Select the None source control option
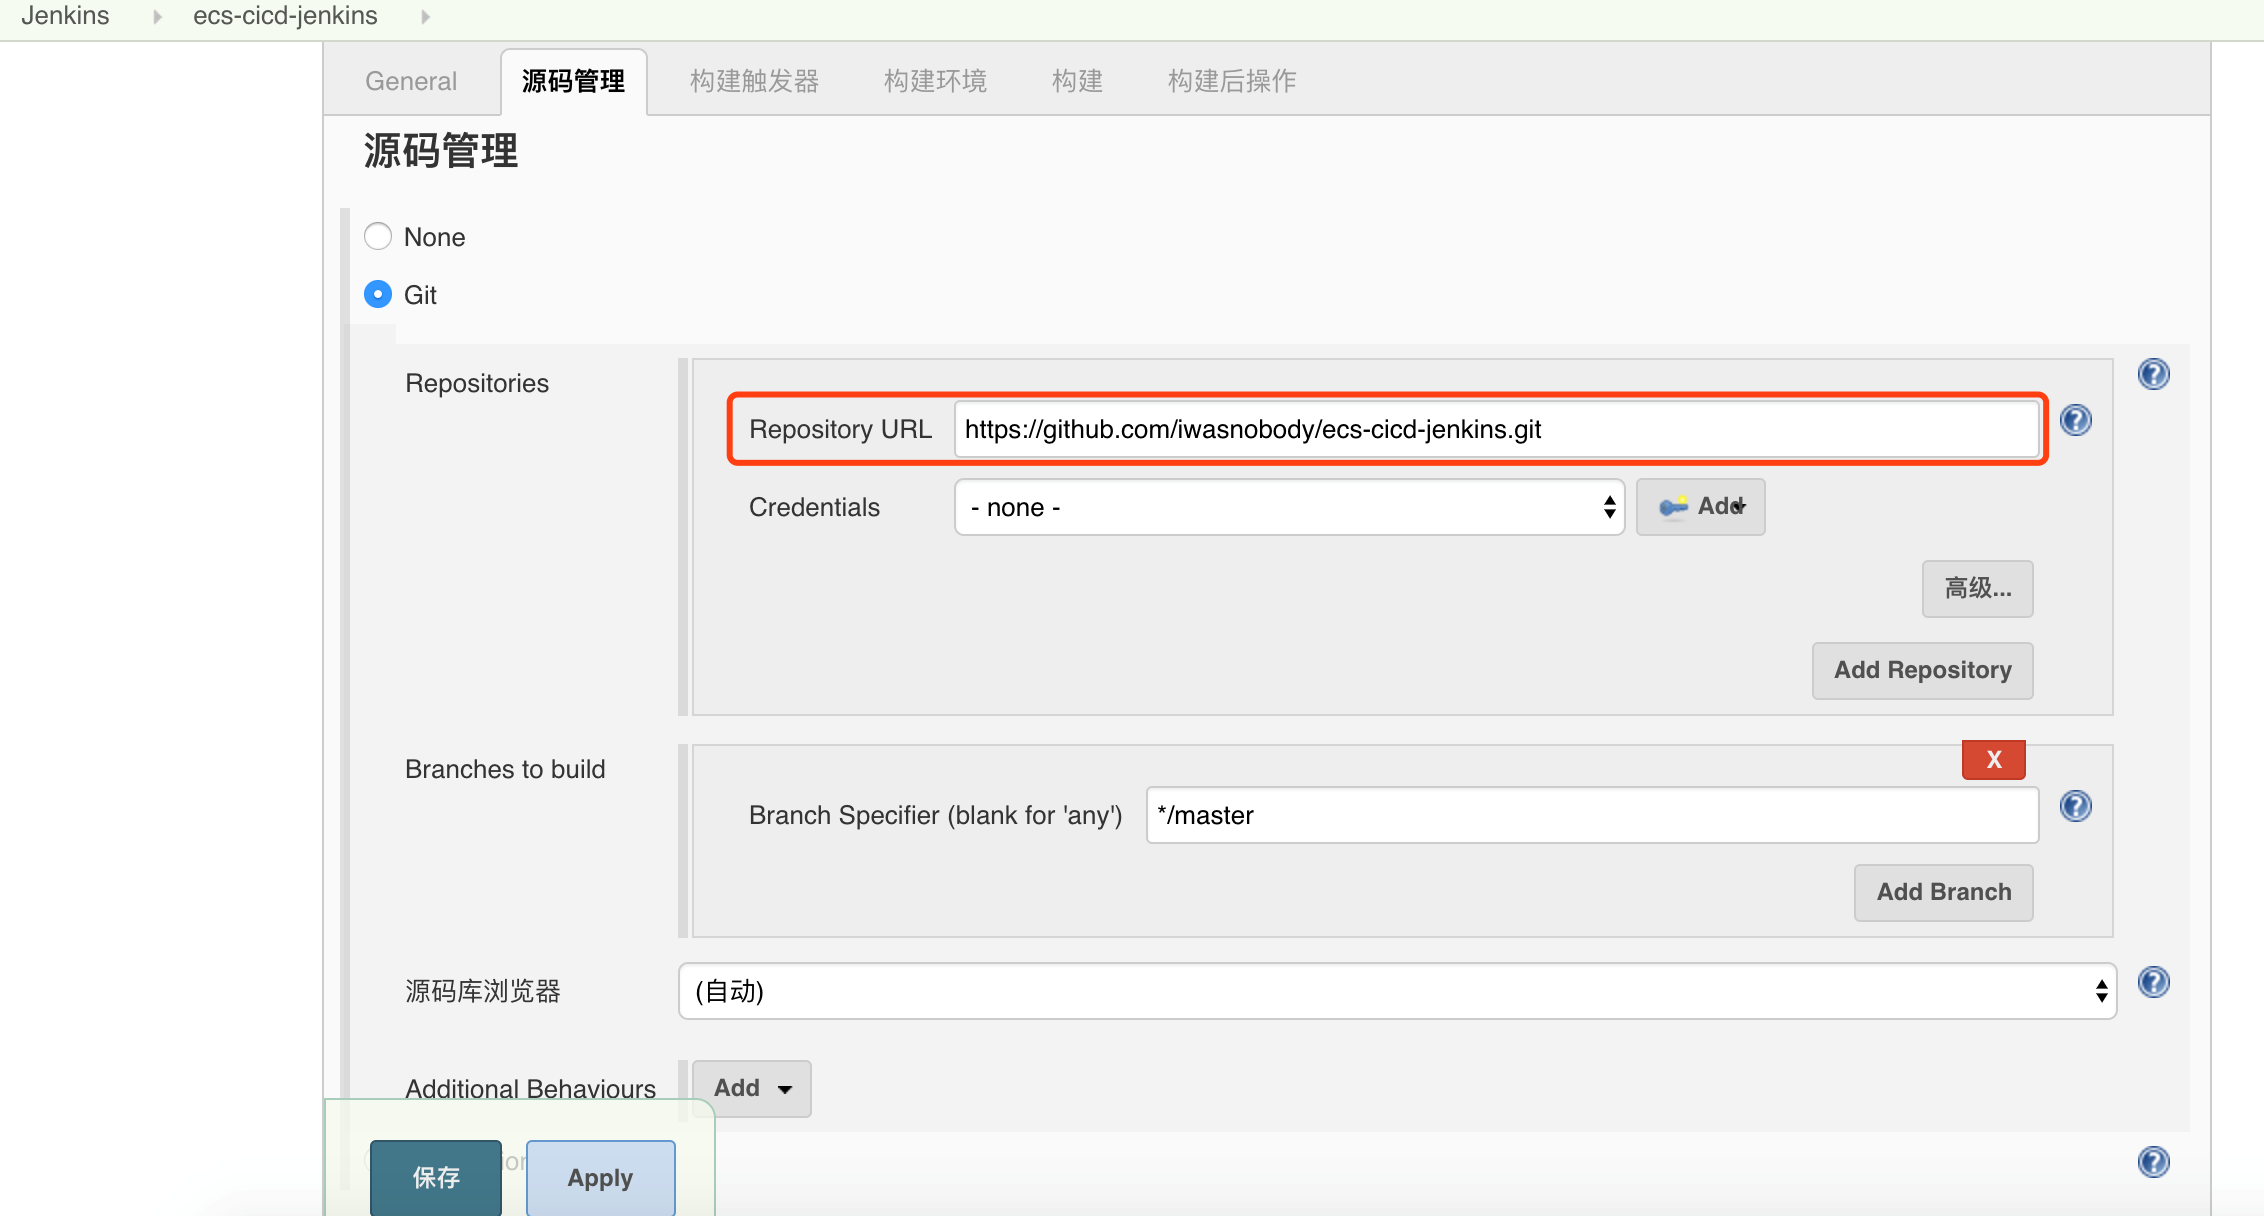 378,236
